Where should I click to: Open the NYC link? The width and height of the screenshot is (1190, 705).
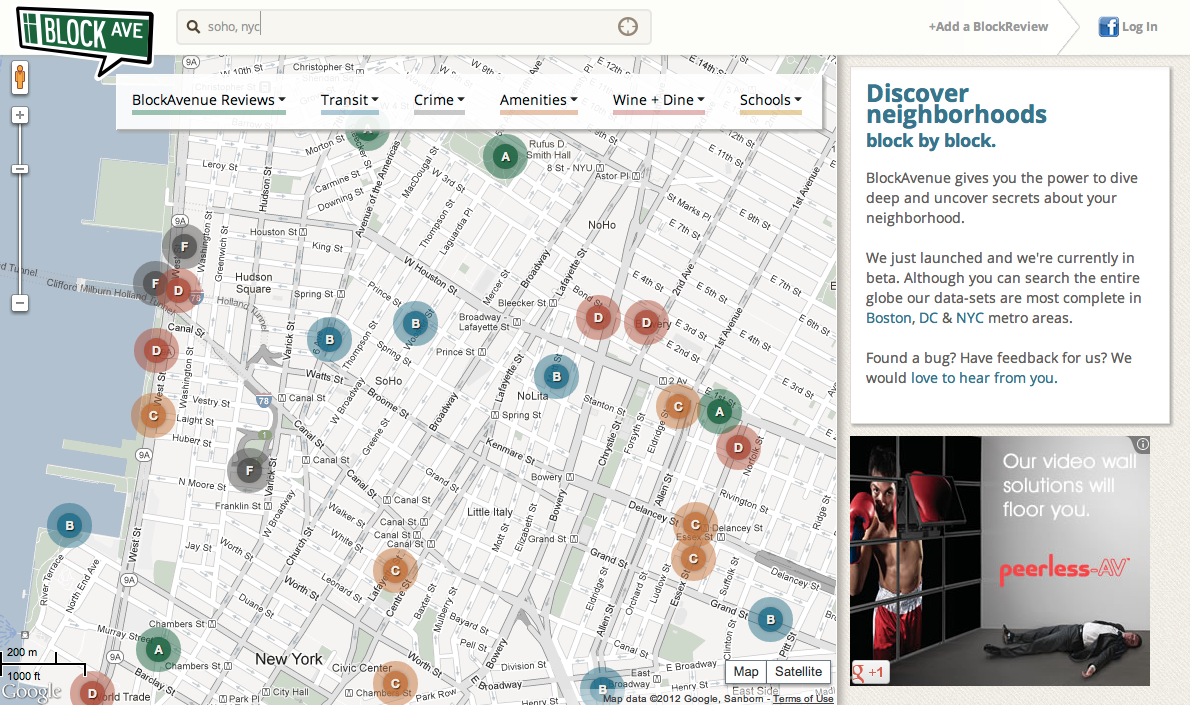[x=969, y=318]
